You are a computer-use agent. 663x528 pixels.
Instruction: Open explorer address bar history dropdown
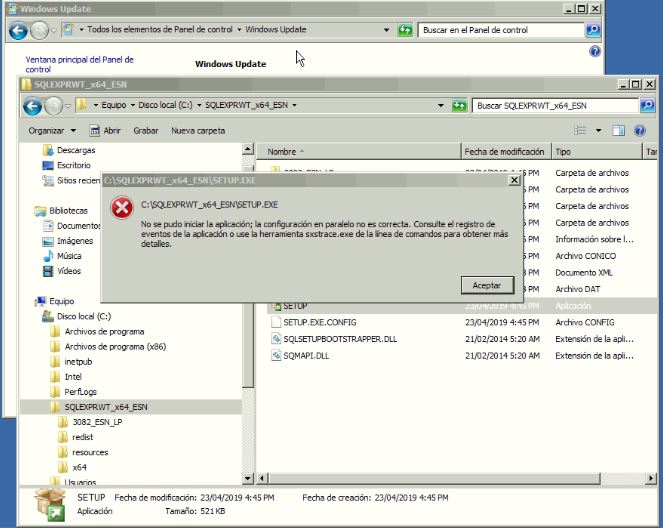pos(441,105)
